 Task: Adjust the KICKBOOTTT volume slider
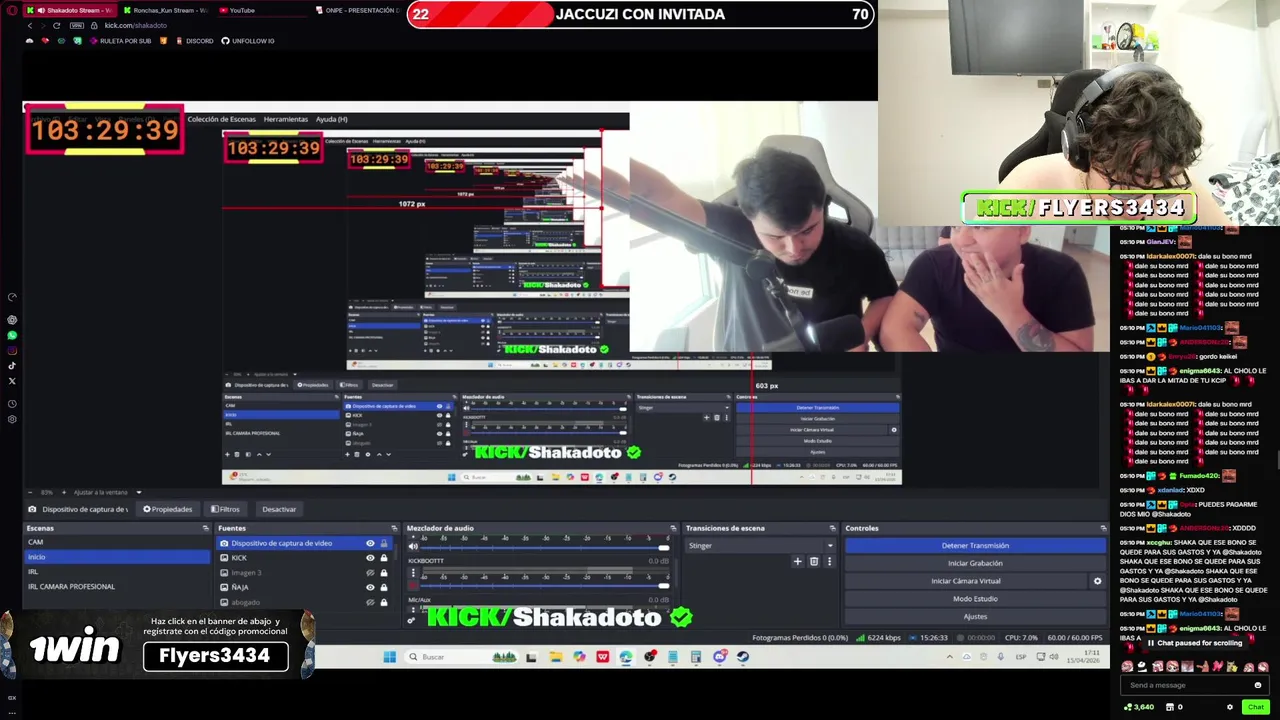545,585
